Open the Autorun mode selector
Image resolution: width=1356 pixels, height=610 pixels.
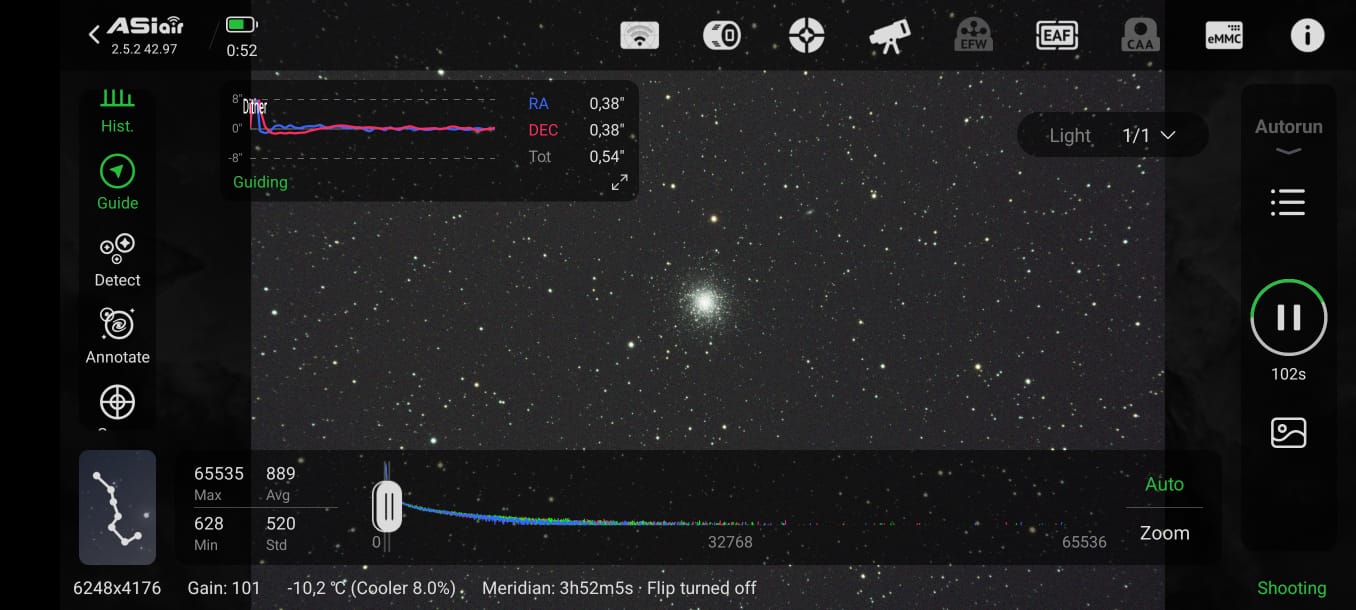(1288, 137)
